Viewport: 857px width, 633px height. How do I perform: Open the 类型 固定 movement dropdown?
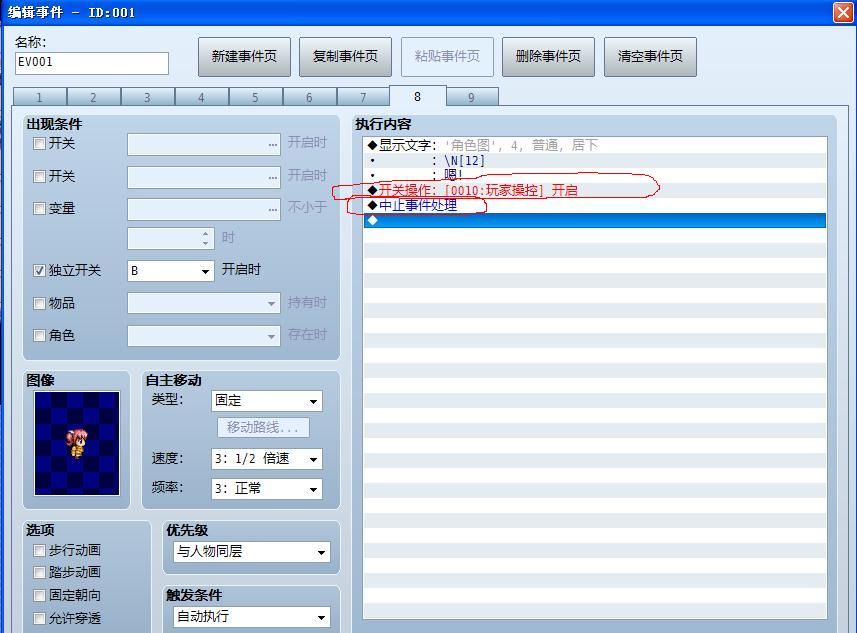click(267, 401)
